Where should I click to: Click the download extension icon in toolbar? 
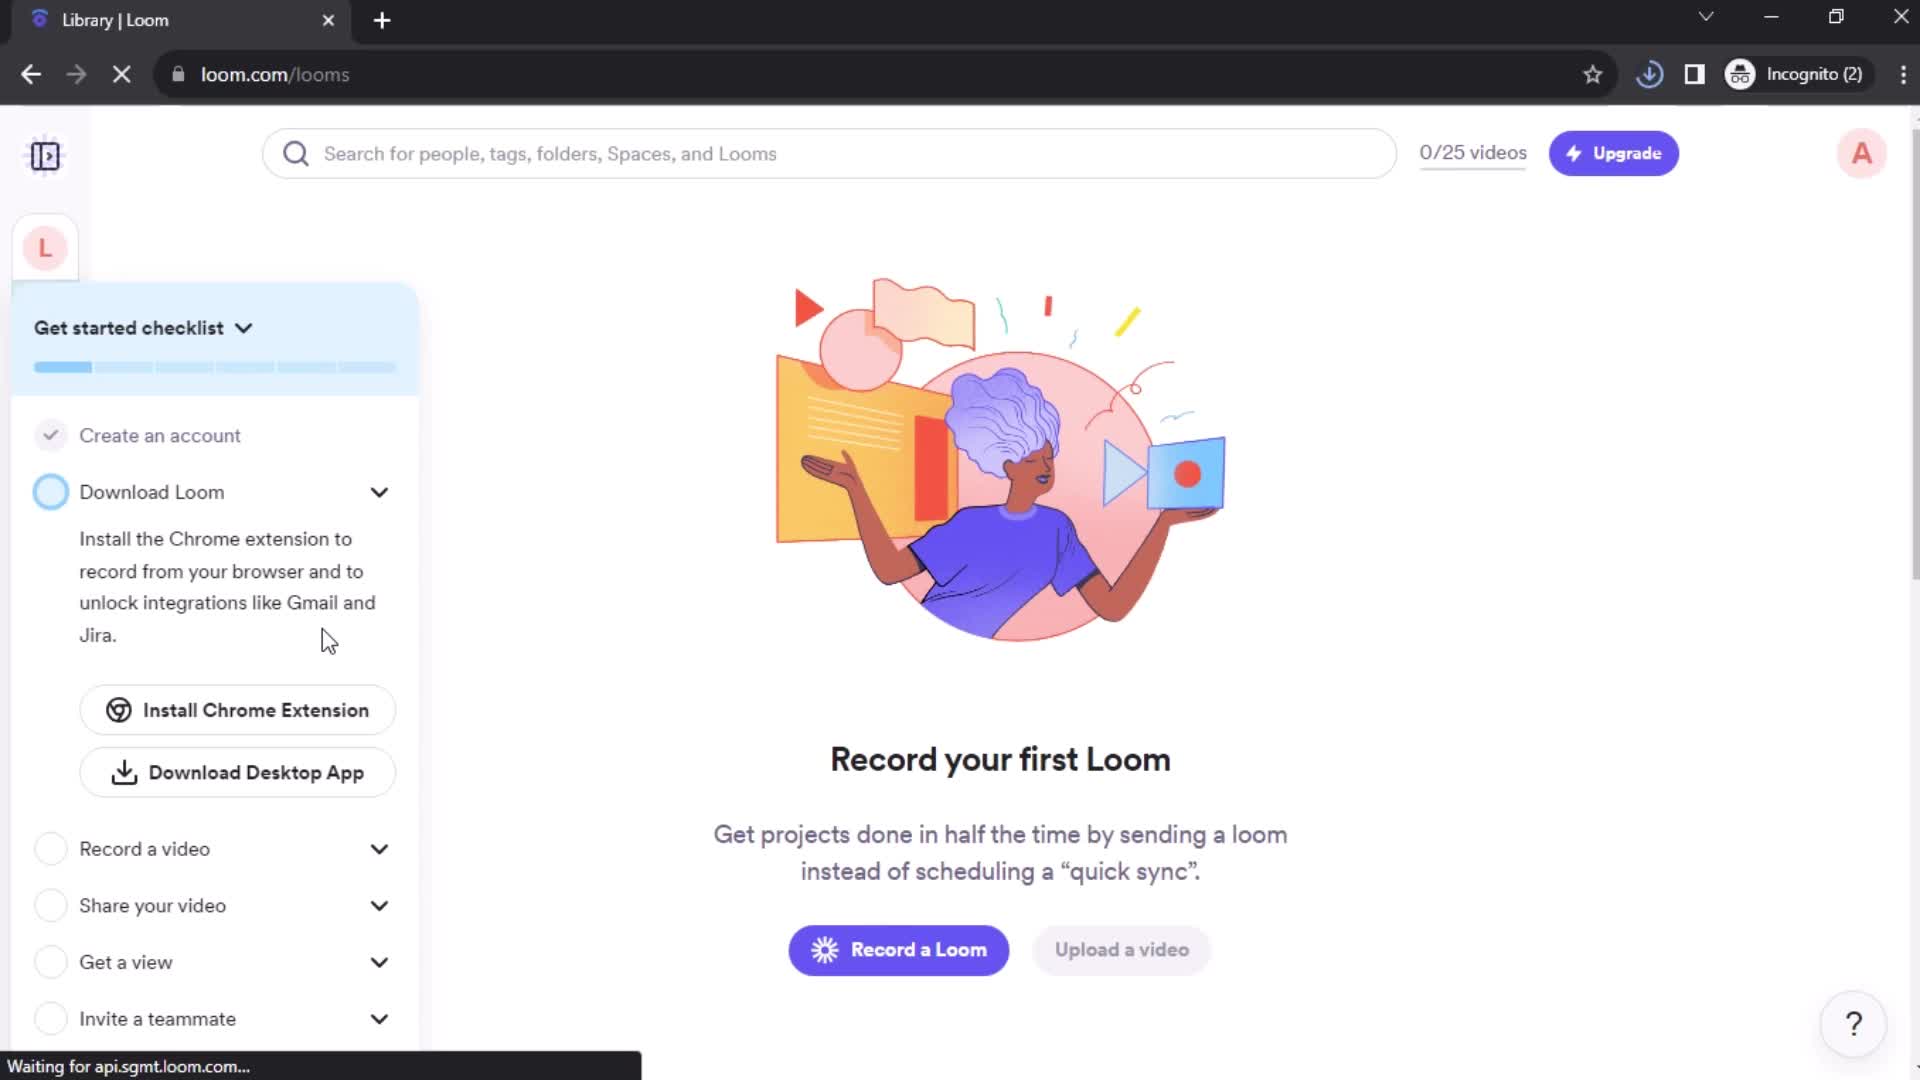1652,74
